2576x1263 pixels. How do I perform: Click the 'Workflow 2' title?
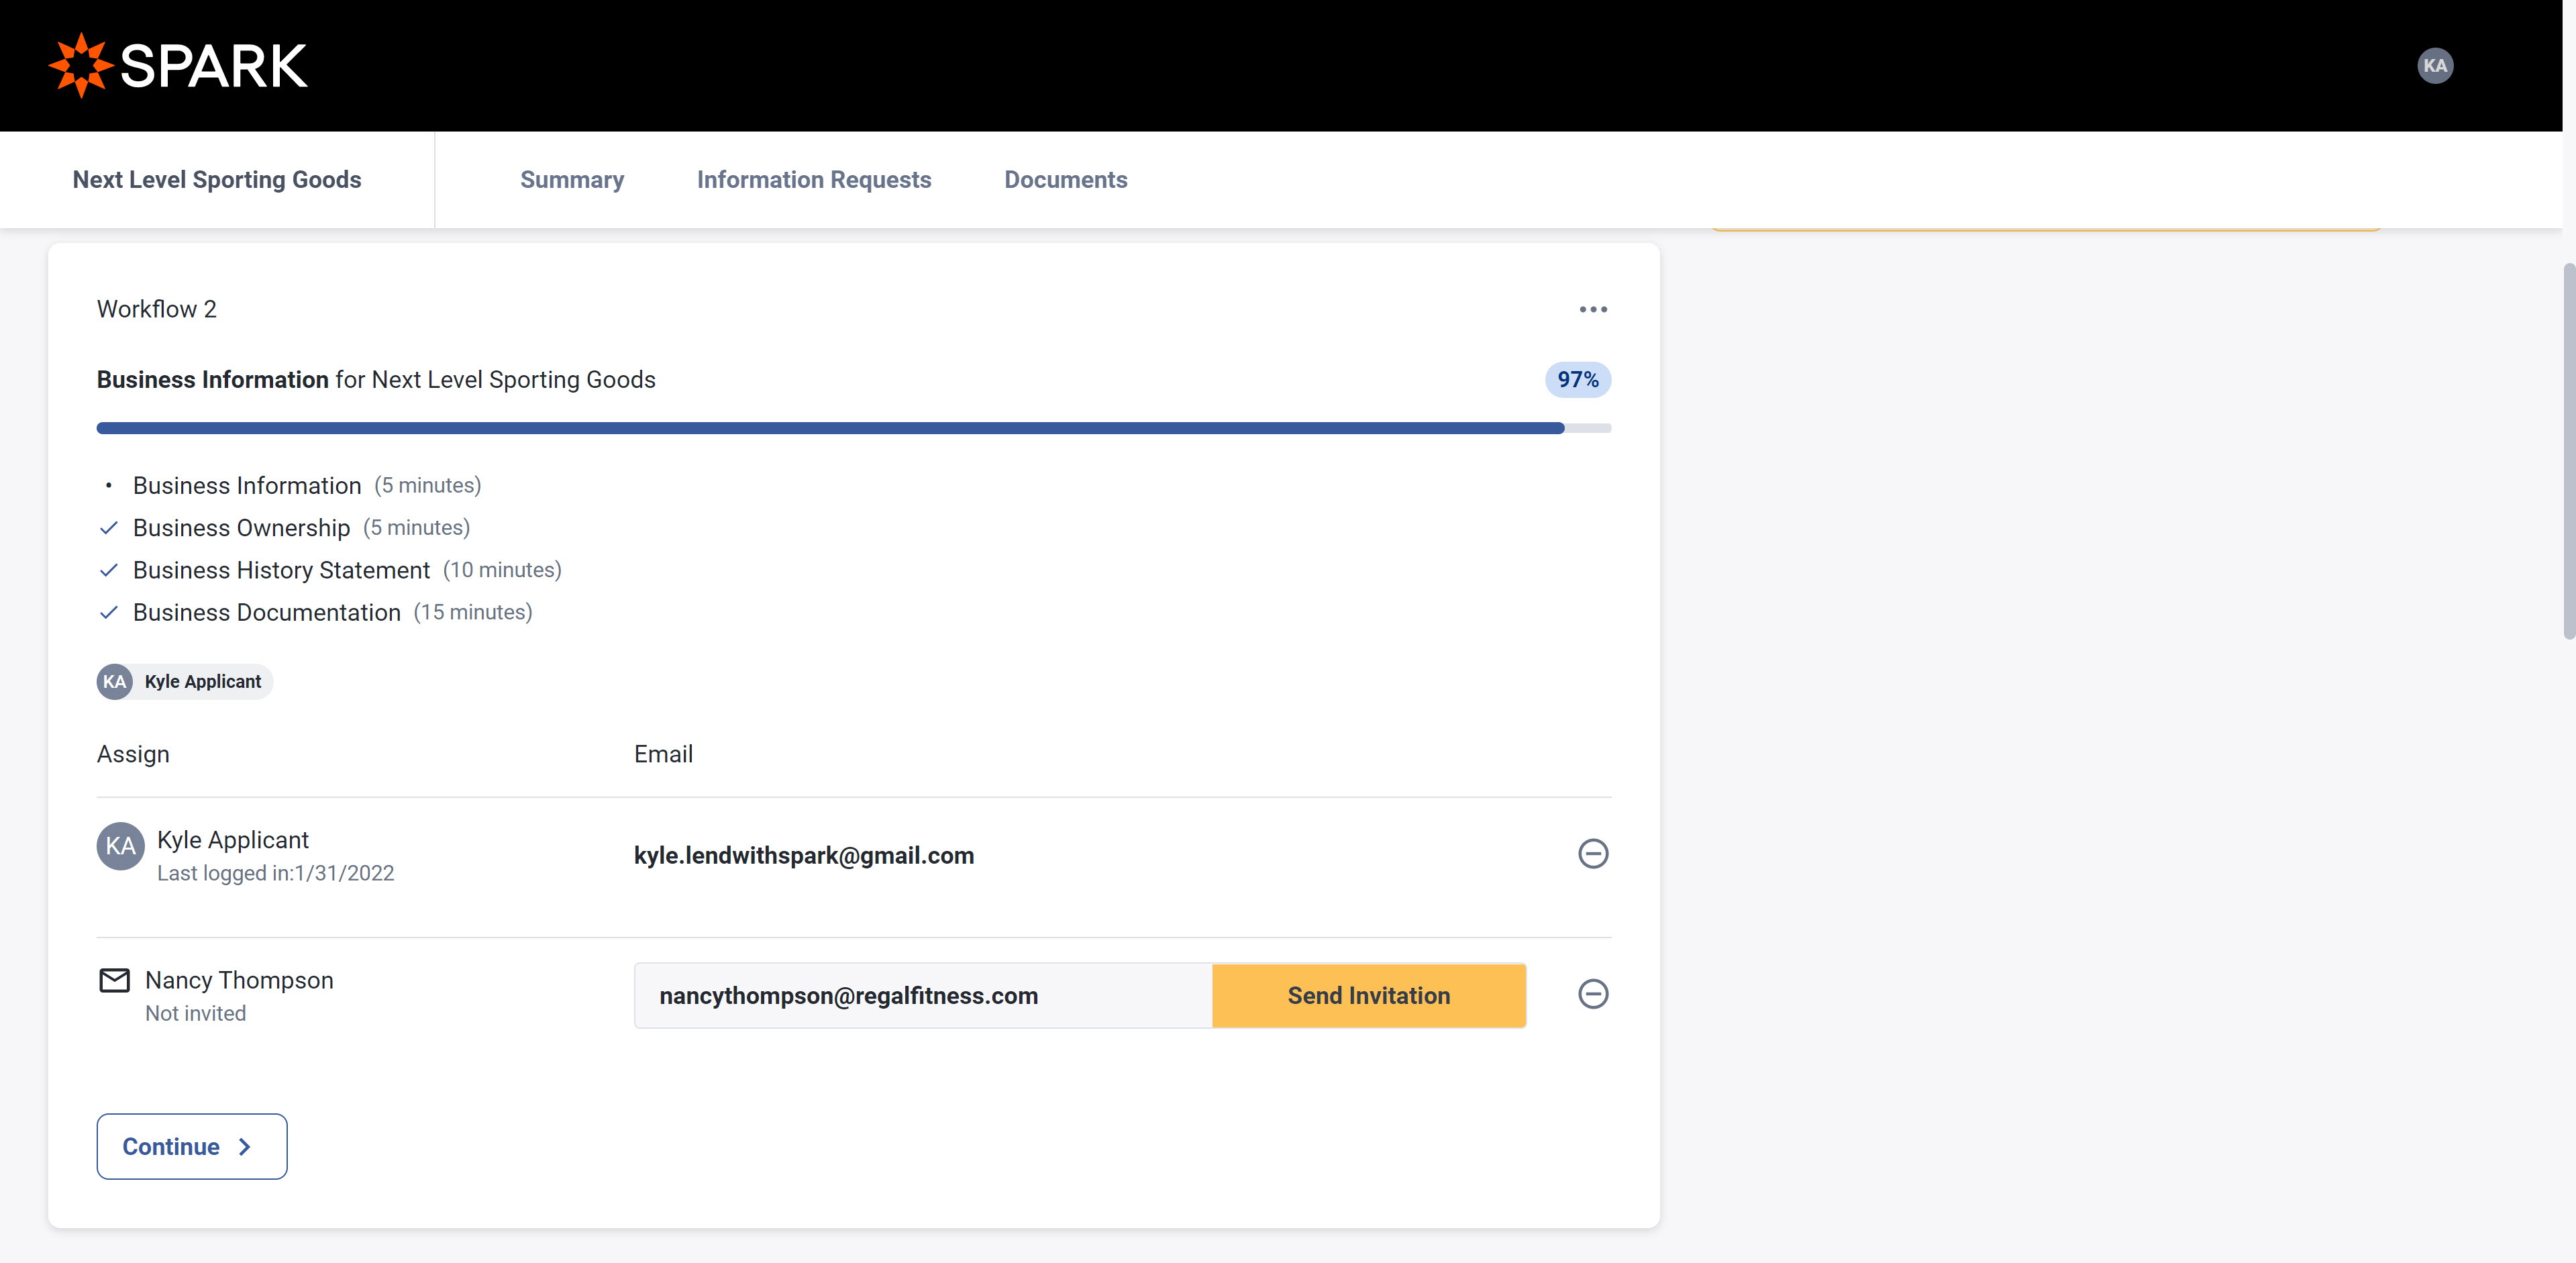156,310
